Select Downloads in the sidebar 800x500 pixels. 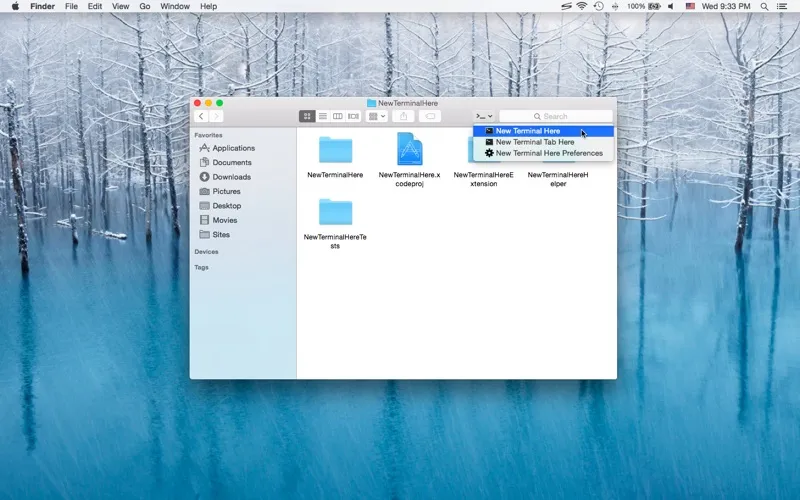pos(231,177)
